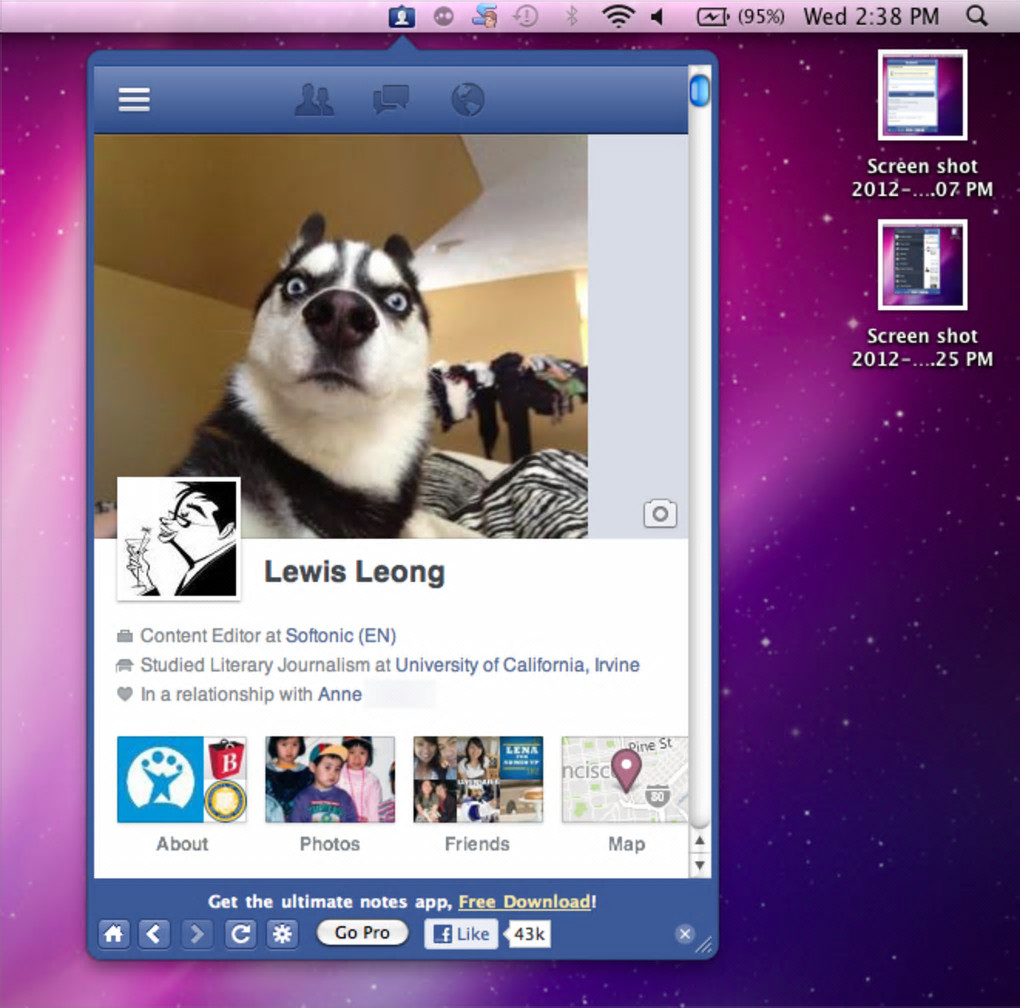
Task: Open the friend requests icon
Action: pos(314,100)
